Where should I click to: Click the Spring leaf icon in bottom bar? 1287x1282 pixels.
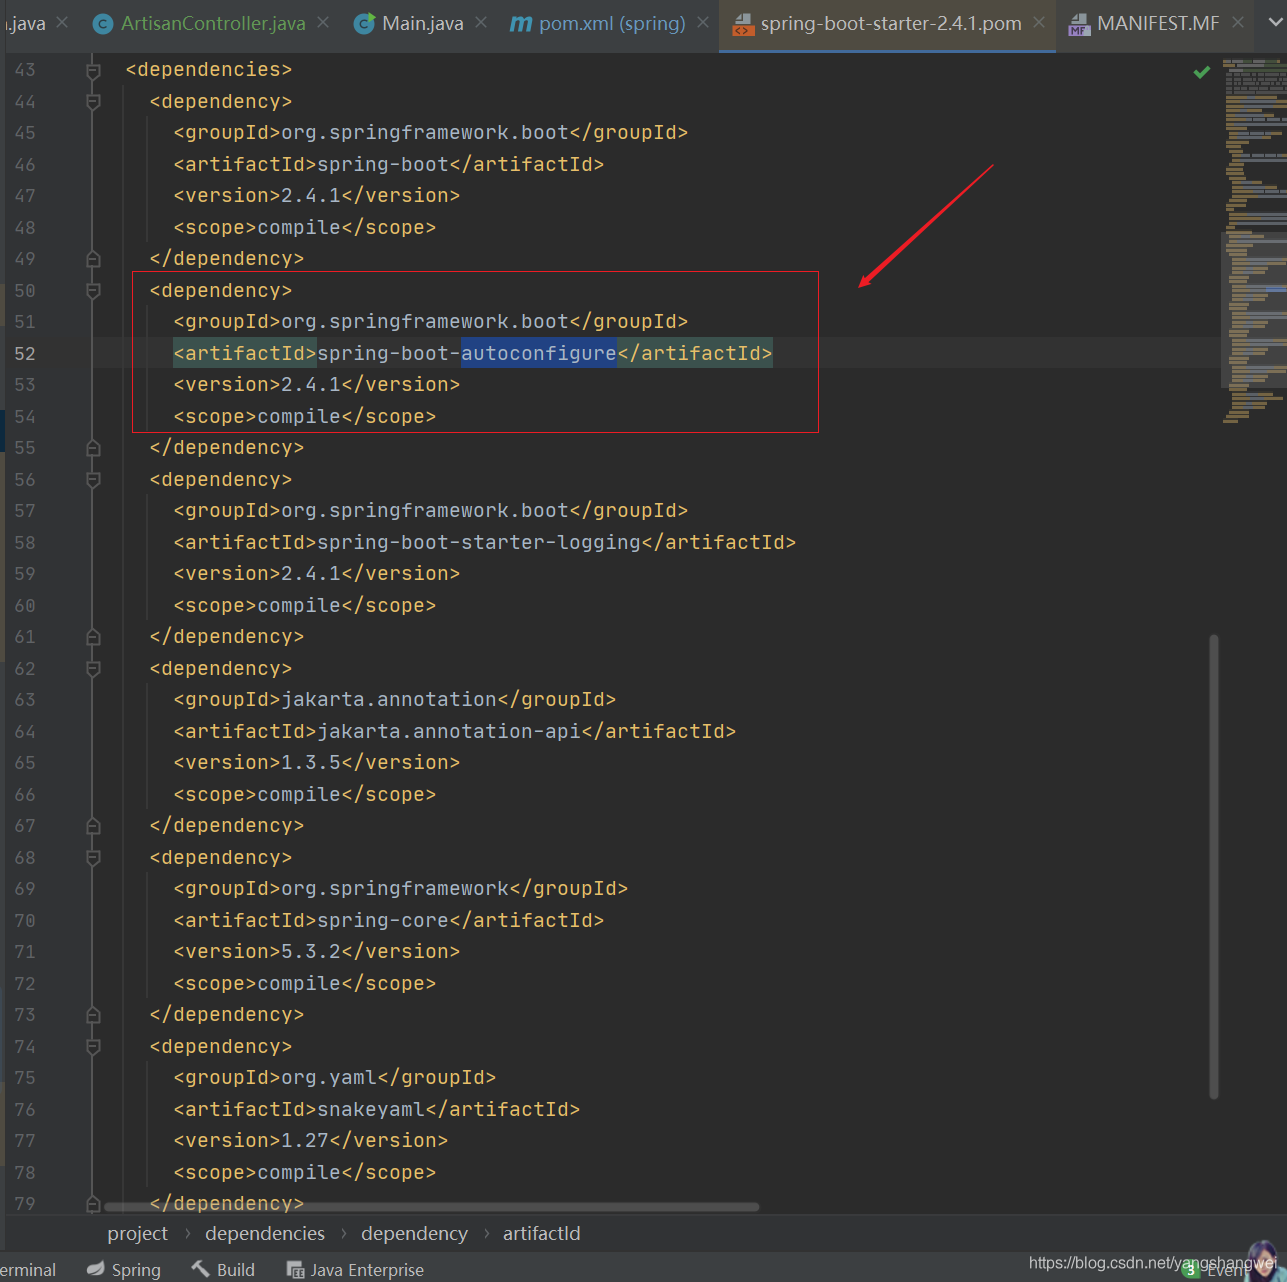point(95,1269)
